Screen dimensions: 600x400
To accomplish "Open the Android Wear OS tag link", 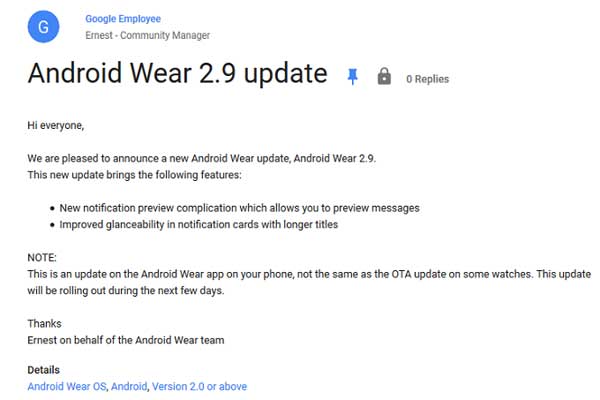I will pos(66,386).
